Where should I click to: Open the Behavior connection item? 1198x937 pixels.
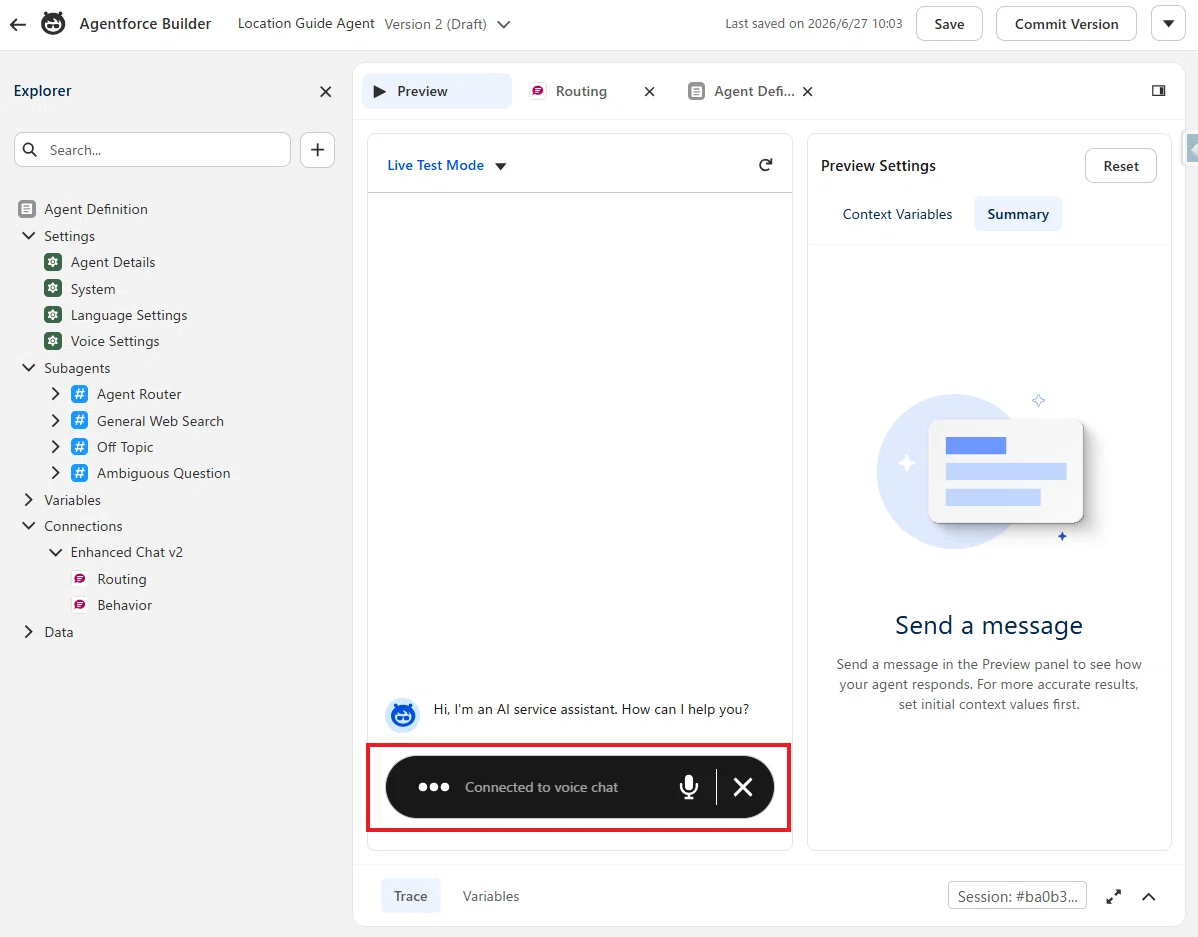point(124,605)
